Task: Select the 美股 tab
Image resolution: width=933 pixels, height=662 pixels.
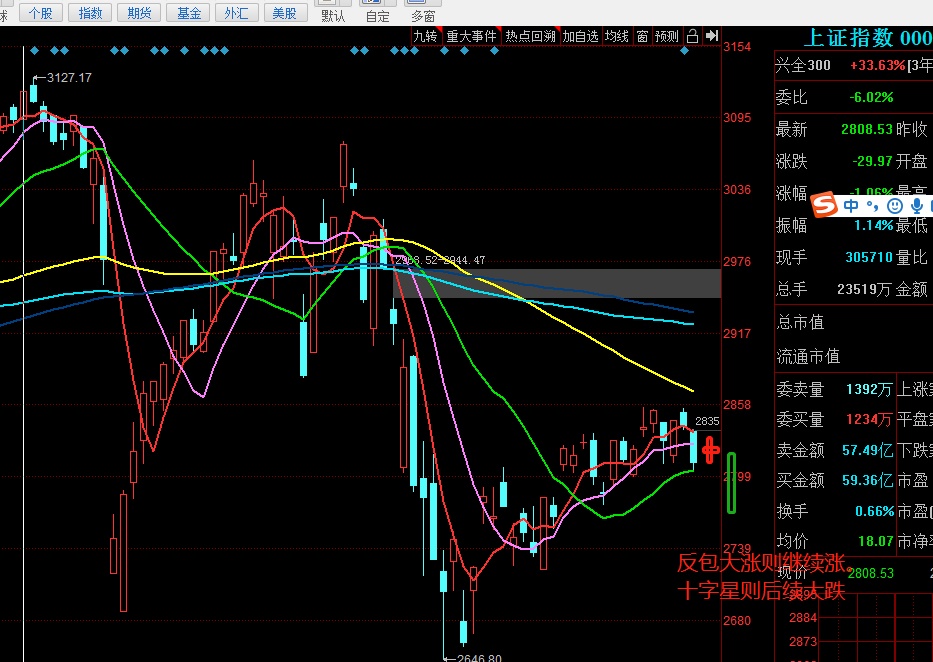Action: 285,12
